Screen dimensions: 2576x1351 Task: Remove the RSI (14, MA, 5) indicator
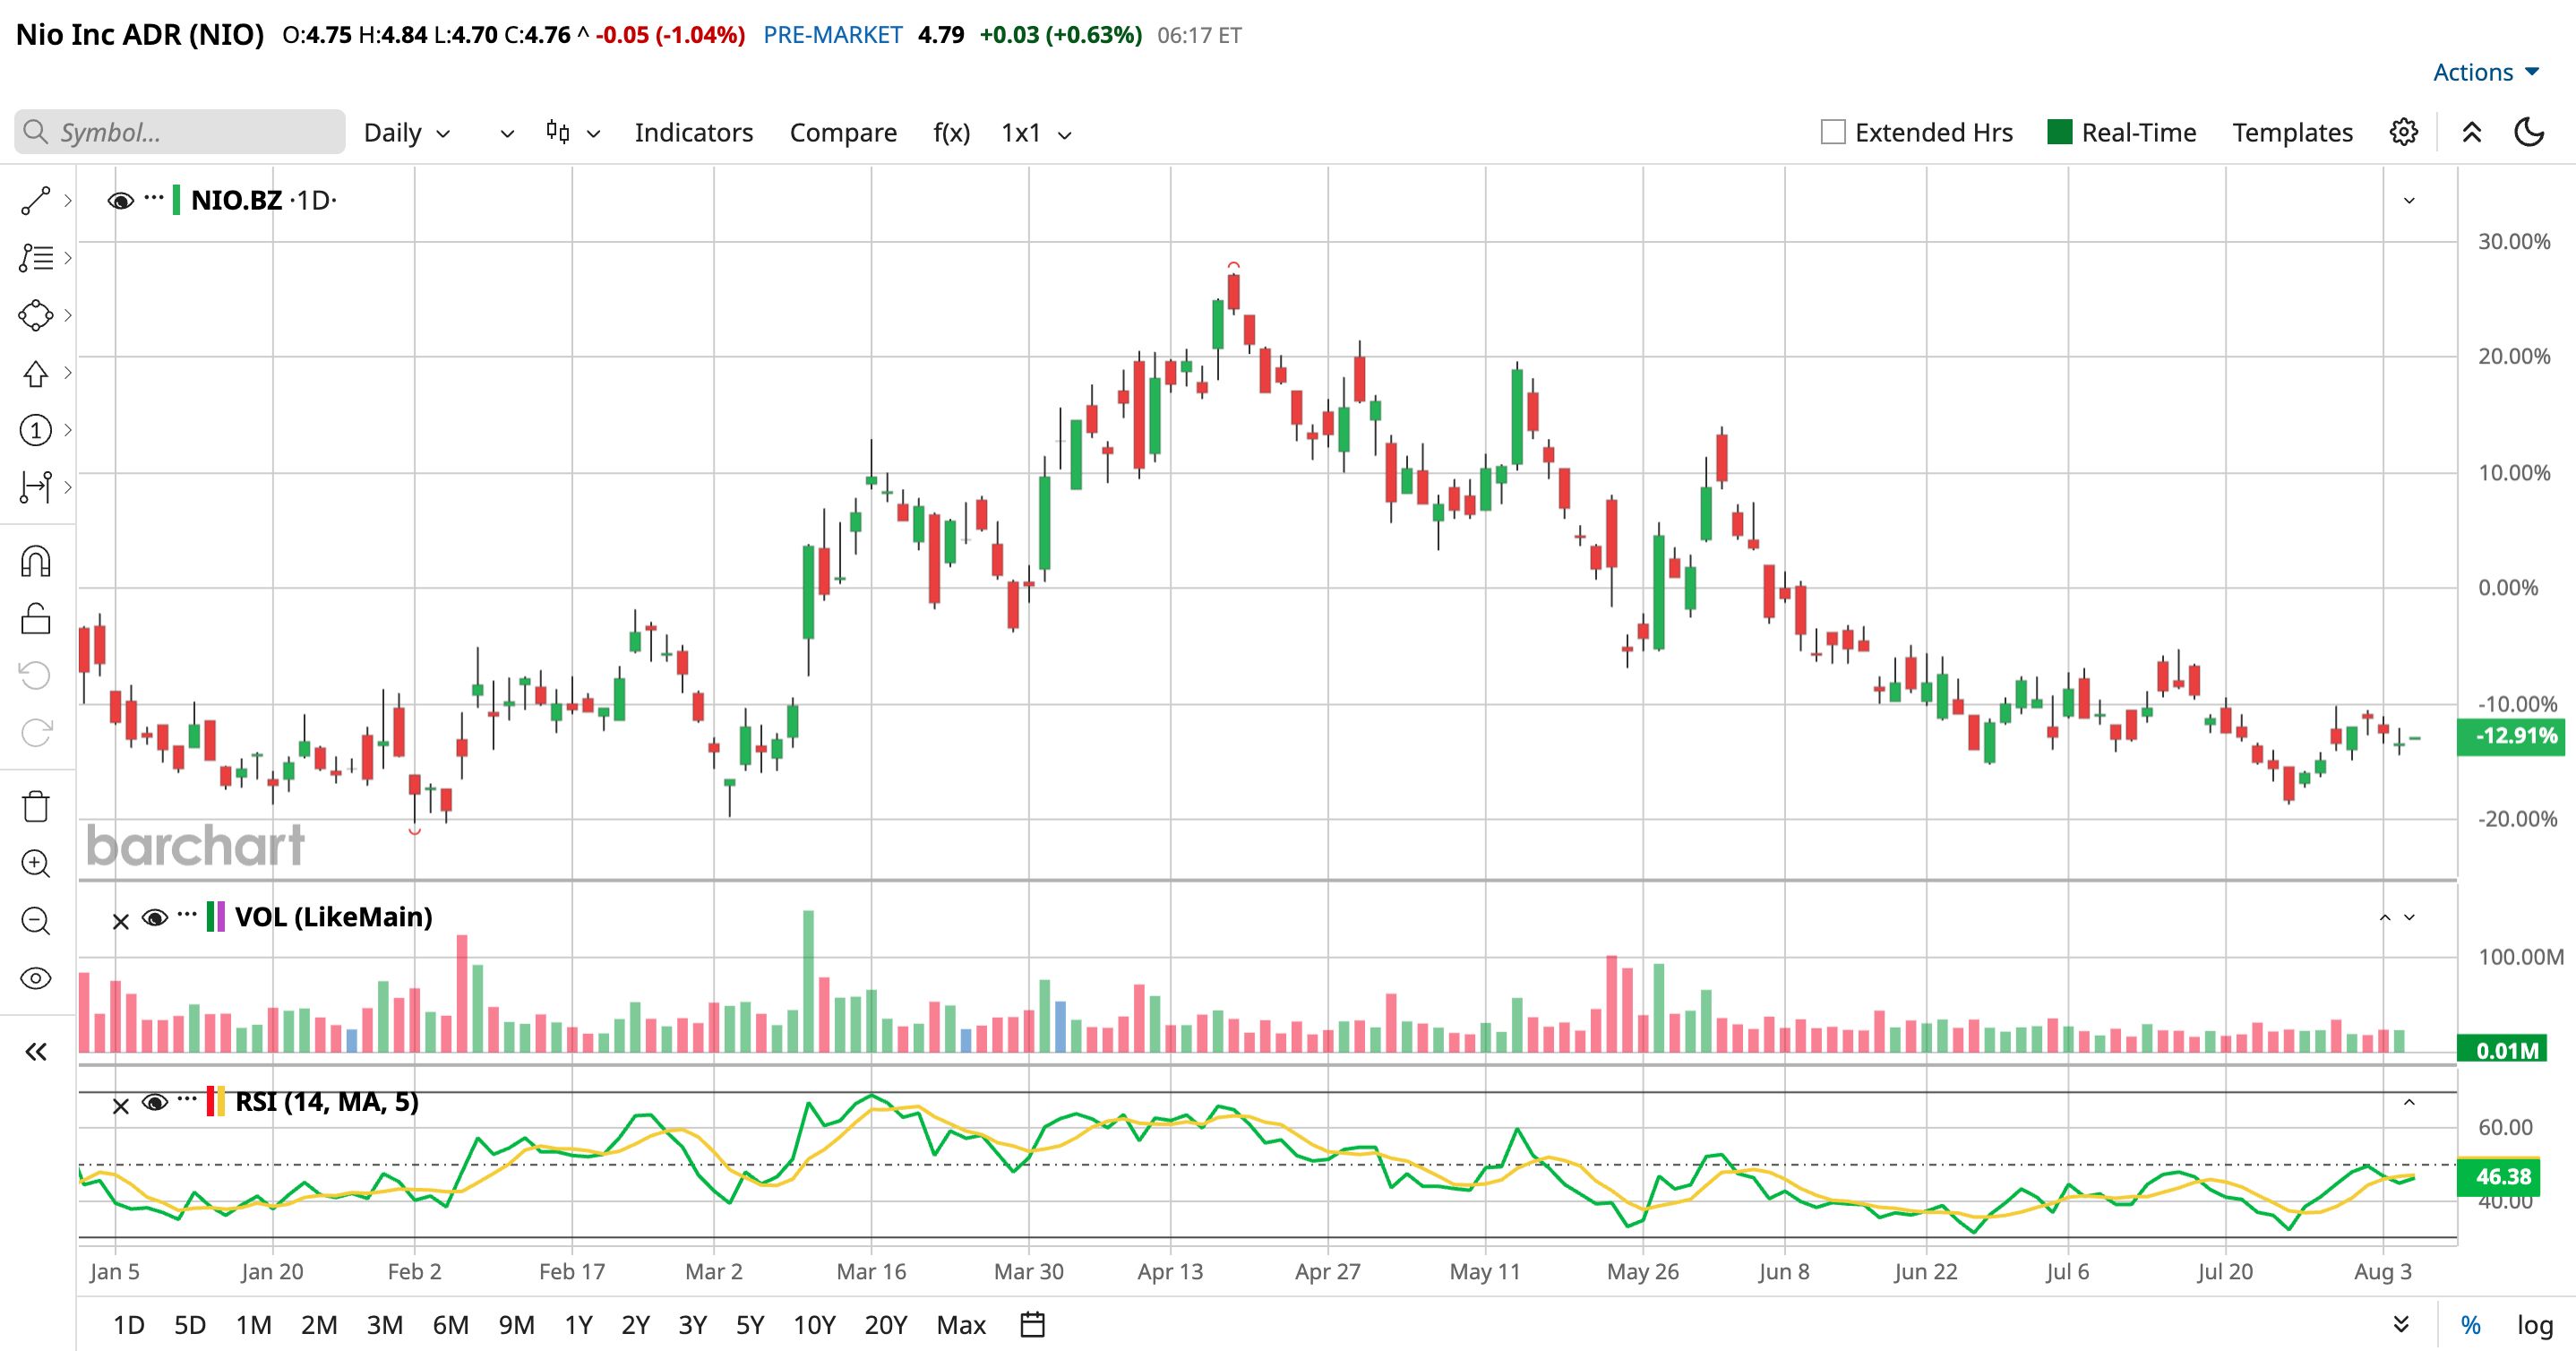pyautogui.click(x=121, y=1107)
